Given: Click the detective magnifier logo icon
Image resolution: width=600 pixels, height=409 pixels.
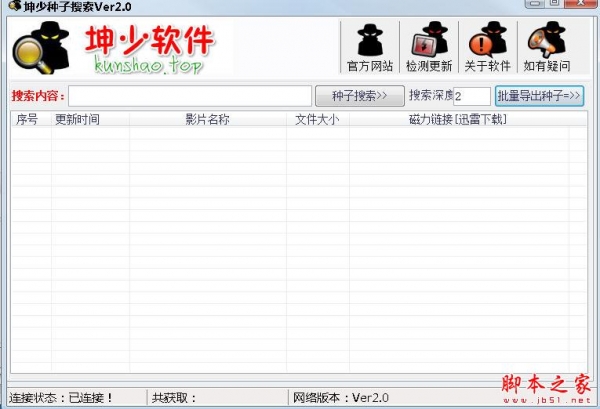Looking at the screenshot, I should (x=41, y=47).
